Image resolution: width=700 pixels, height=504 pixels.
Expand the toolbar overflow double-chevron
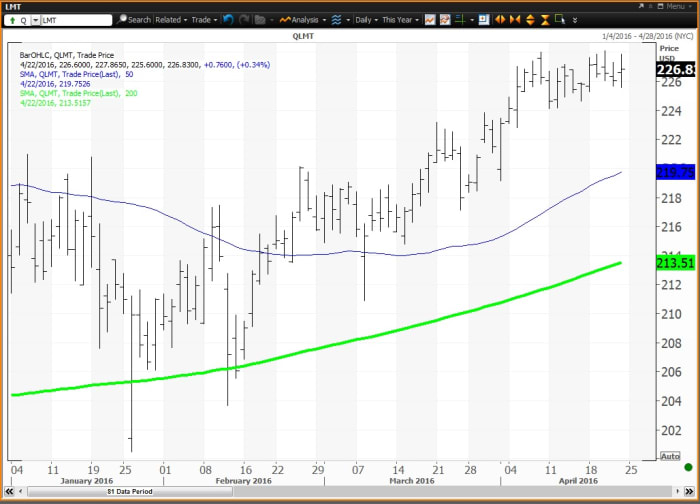[575, 20]
